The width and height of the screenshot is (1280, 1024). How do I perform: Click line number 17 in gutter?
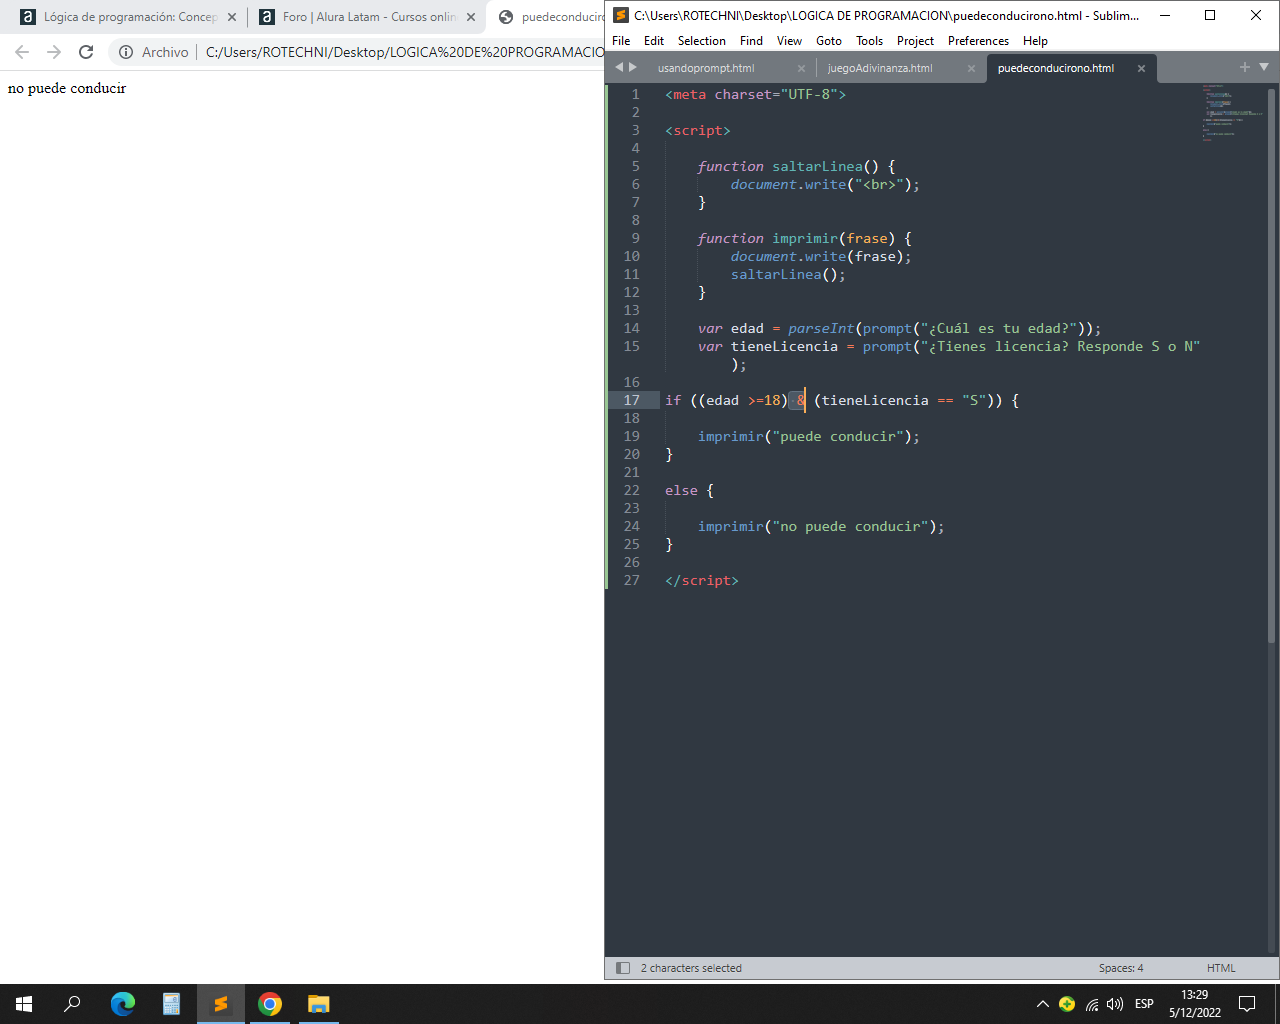(x=632, y=400)
